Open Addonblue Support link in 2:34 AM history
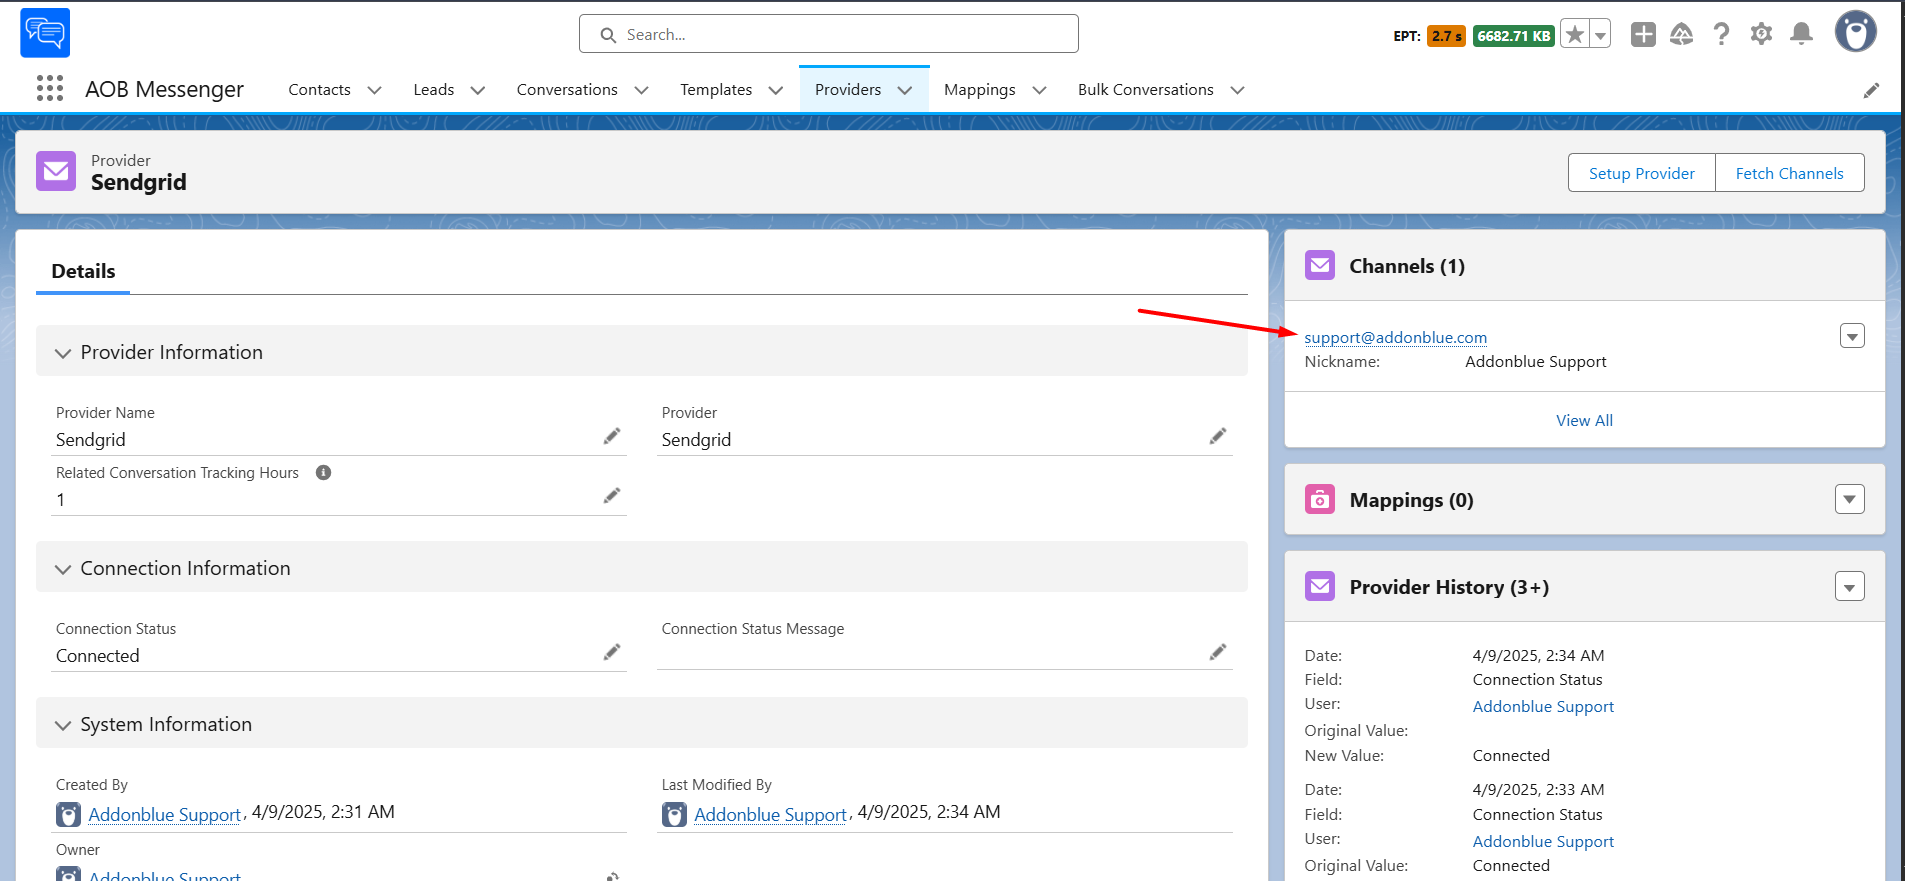 click(x=1543, y=706)
